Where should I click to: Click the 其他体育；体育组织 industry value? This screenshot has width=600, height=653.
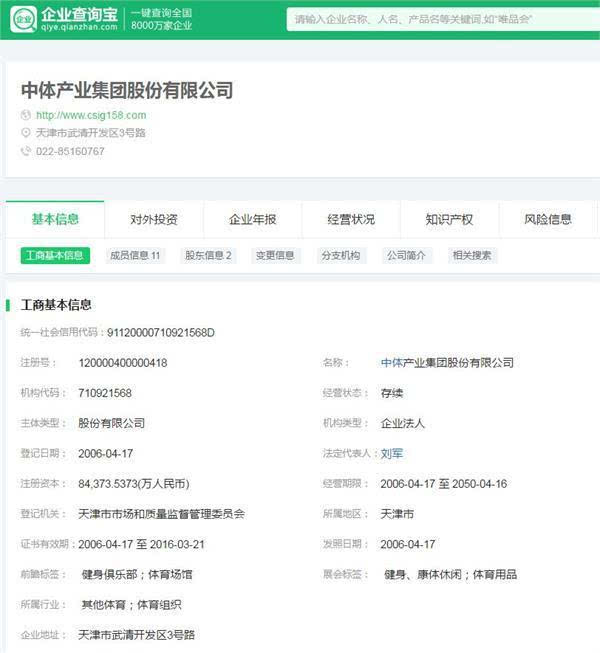pyautogui.click(x=132, y=605)
